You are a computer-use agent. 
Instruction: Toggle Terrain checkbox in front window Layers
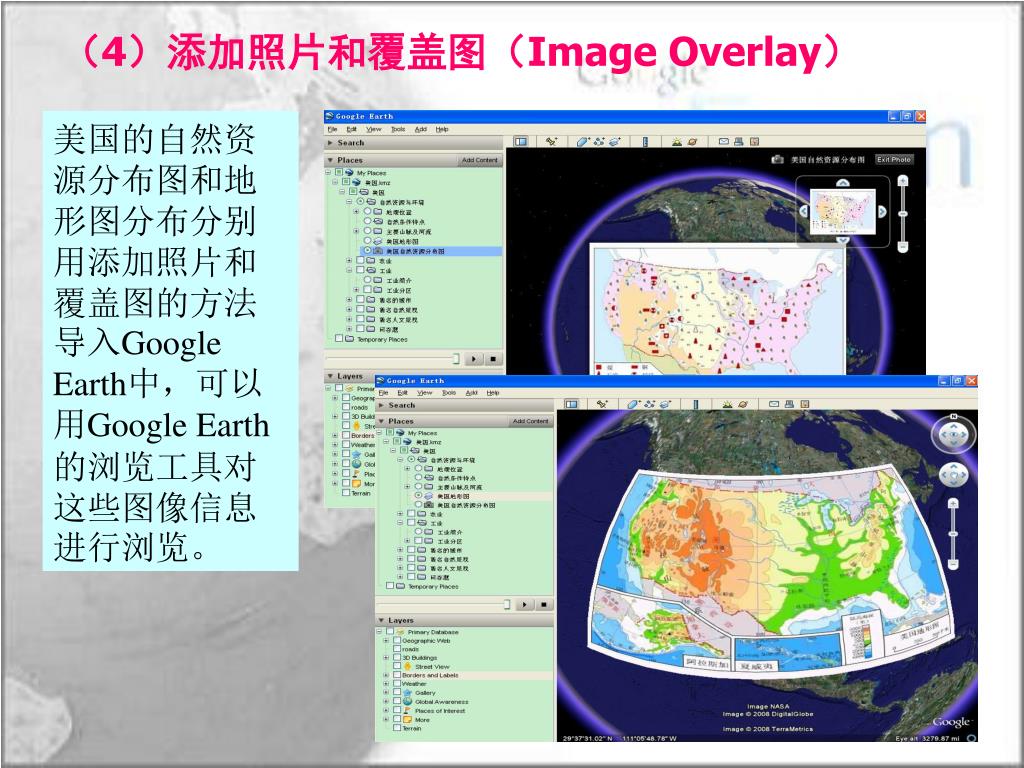point(396,728)
